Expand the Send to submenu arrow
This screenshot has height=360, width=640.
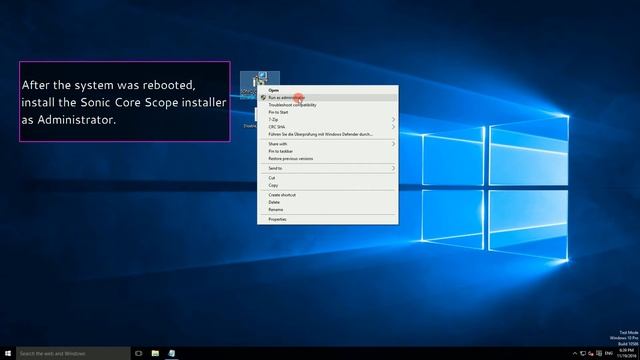393,169
